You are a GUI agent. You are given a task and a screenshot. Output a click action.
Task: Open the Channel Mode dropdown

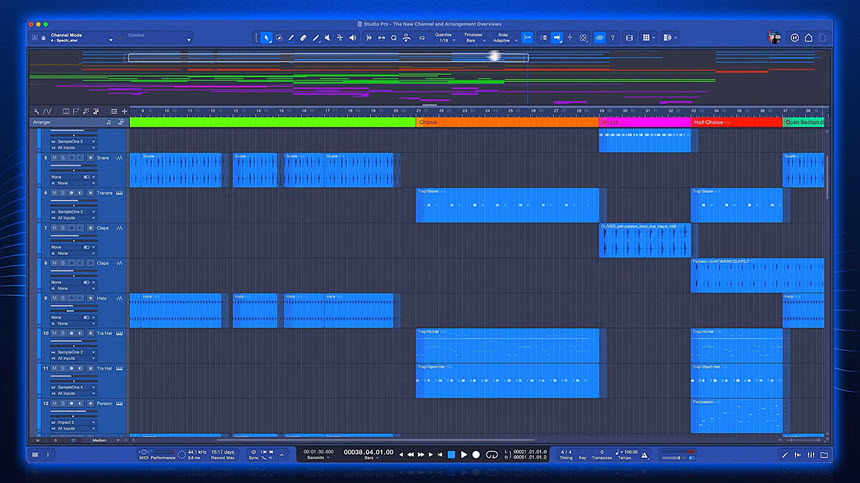click(x=81, y=38)
